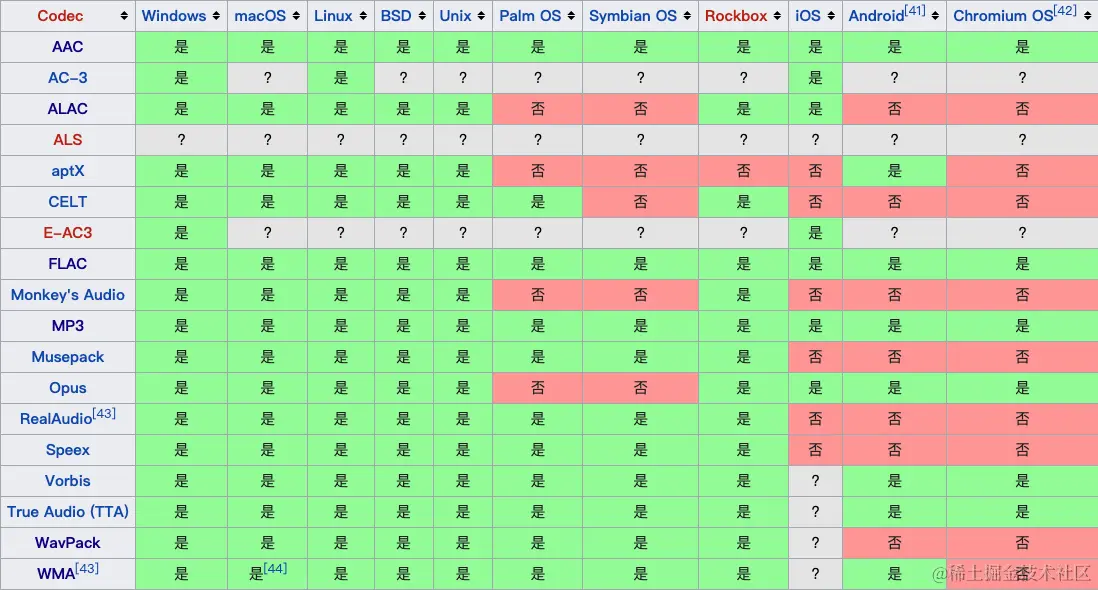
Task: Sort by Unix column arrows
Action: pos(481,16)
